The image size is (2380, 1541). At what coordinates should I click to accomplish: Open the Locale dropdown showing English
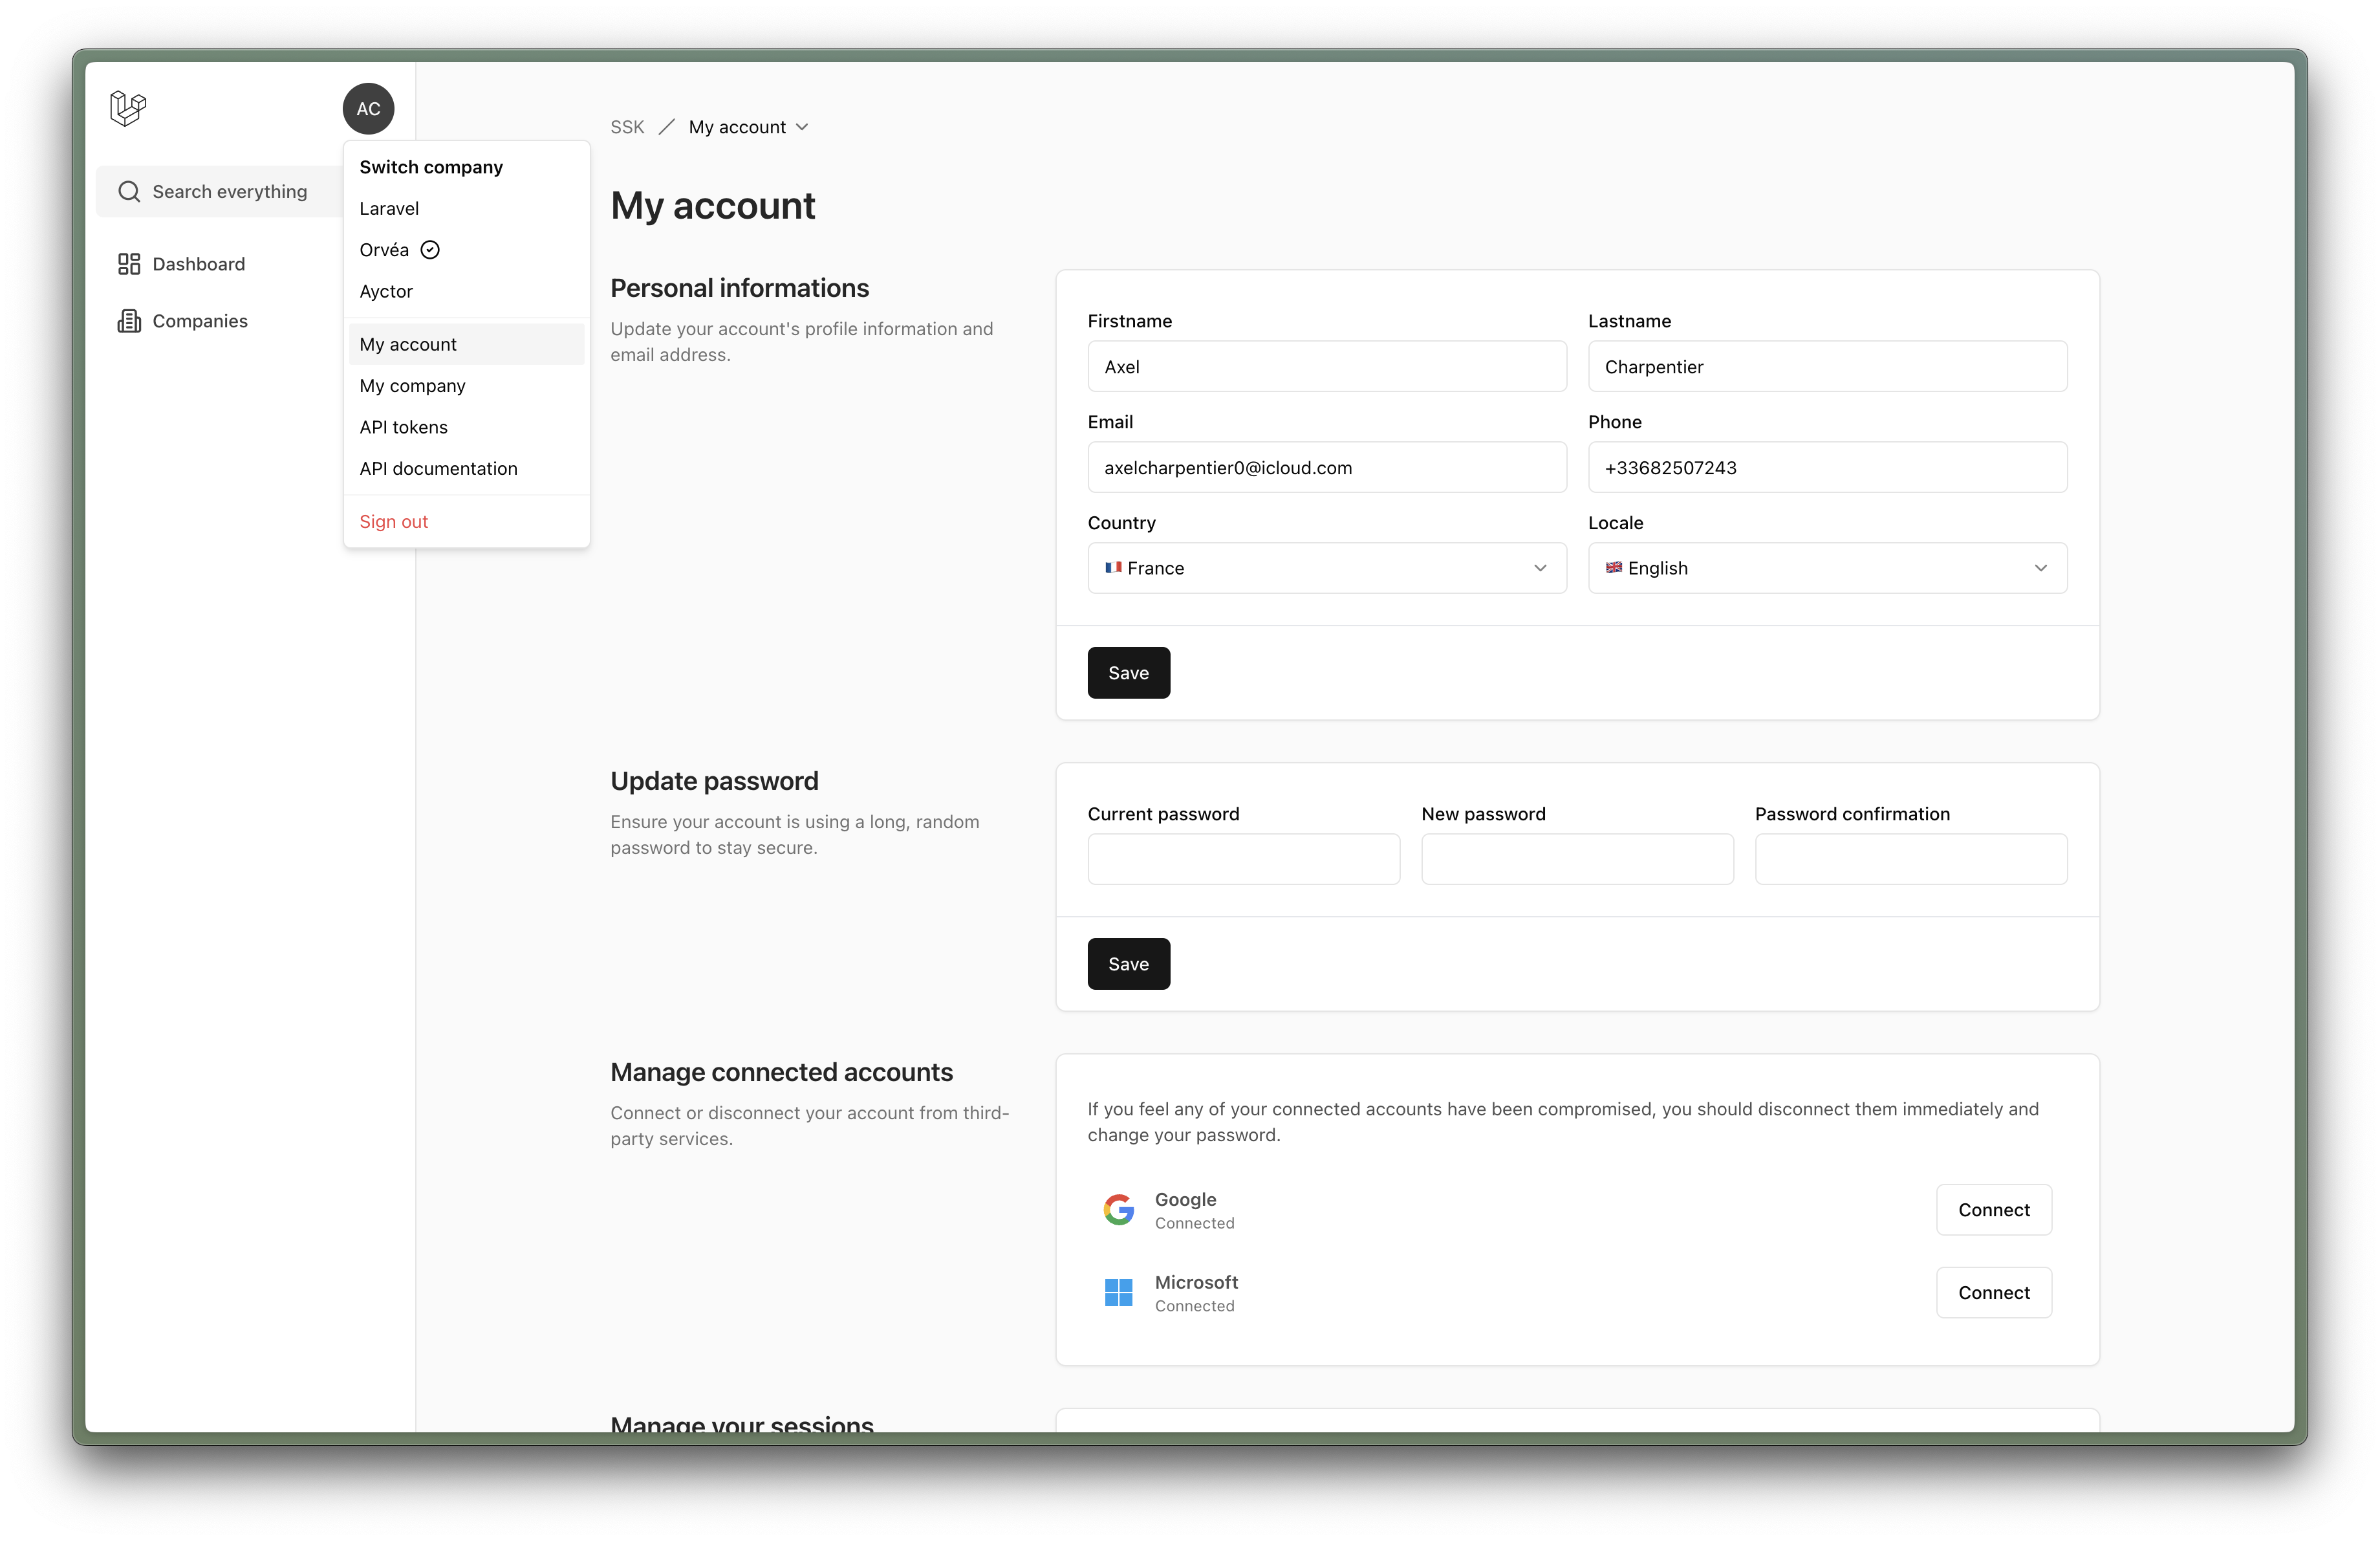pyautogui.click(x=1827, y=568)
